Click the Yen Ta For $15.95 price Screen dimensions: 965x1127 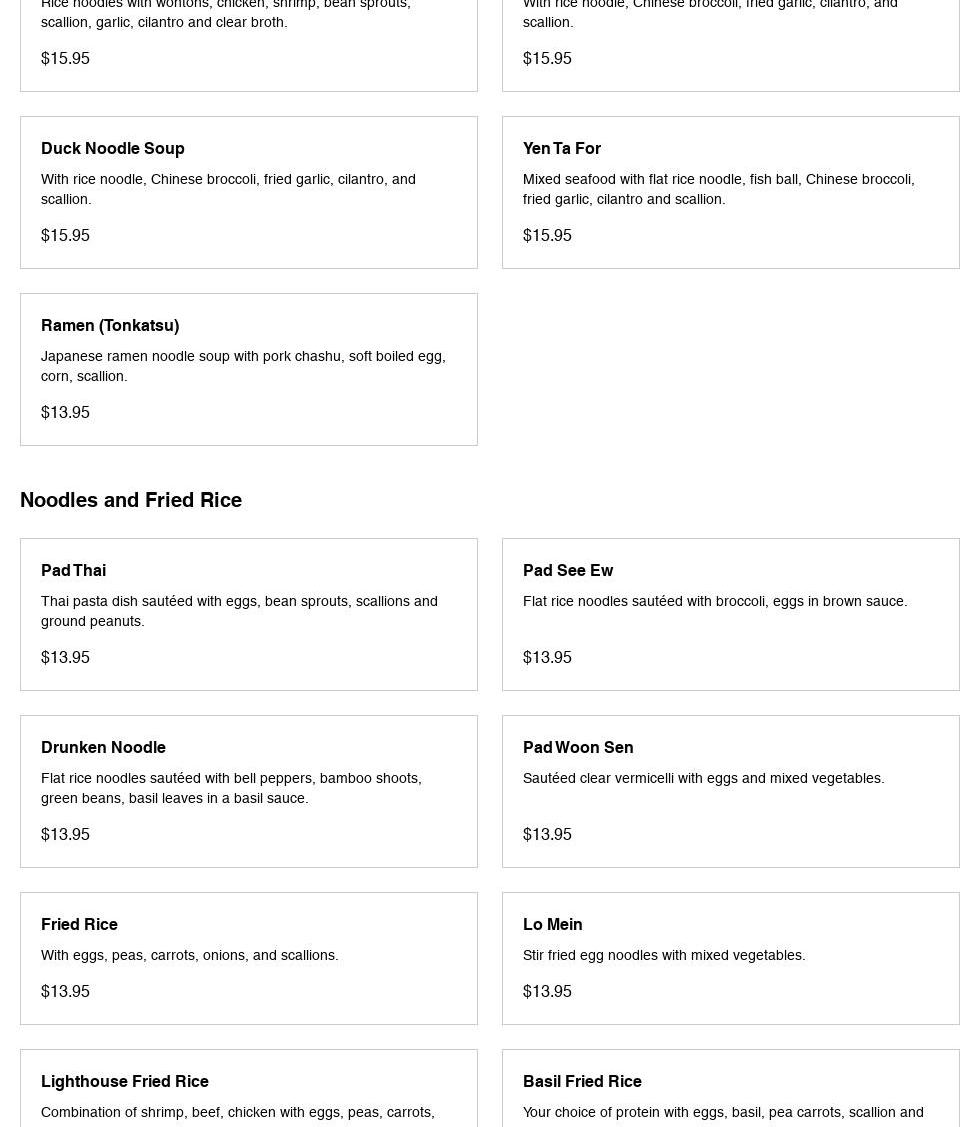tap(547, 235)
